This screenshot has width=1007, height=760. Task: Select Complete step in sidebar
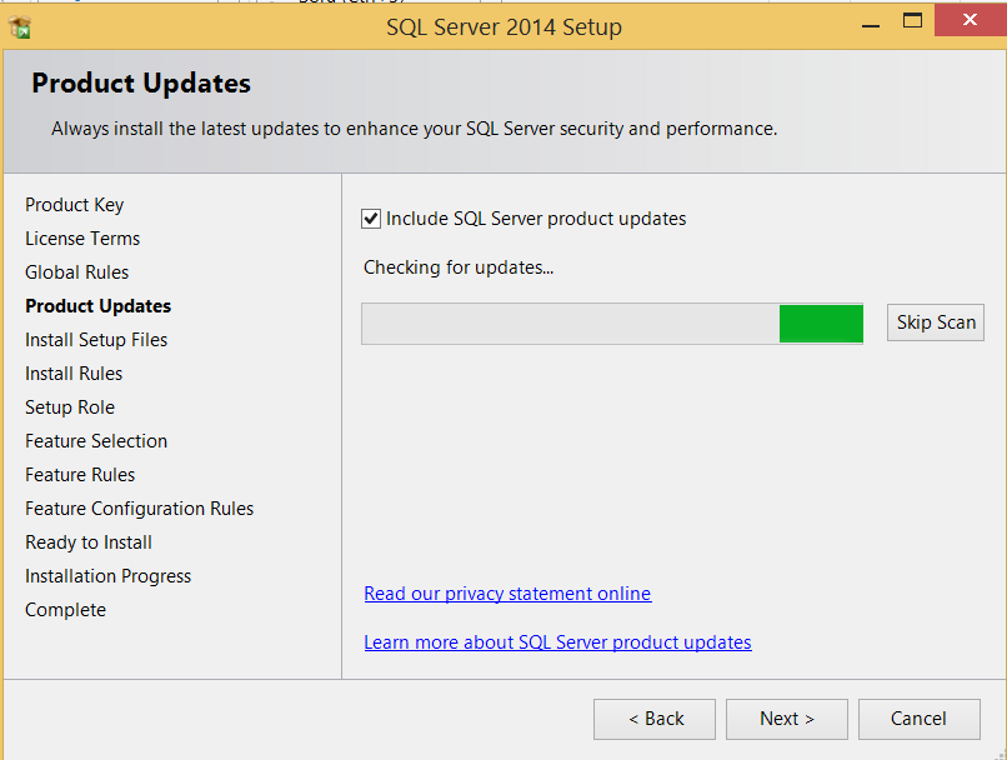point(66,610)
